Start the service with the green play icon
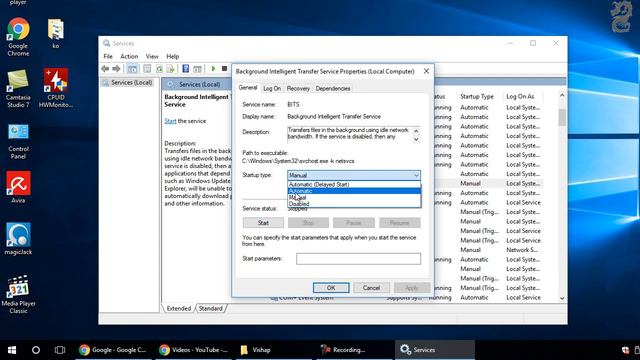Viewport: 640px width, 360px height. click(x=213, y=69)
